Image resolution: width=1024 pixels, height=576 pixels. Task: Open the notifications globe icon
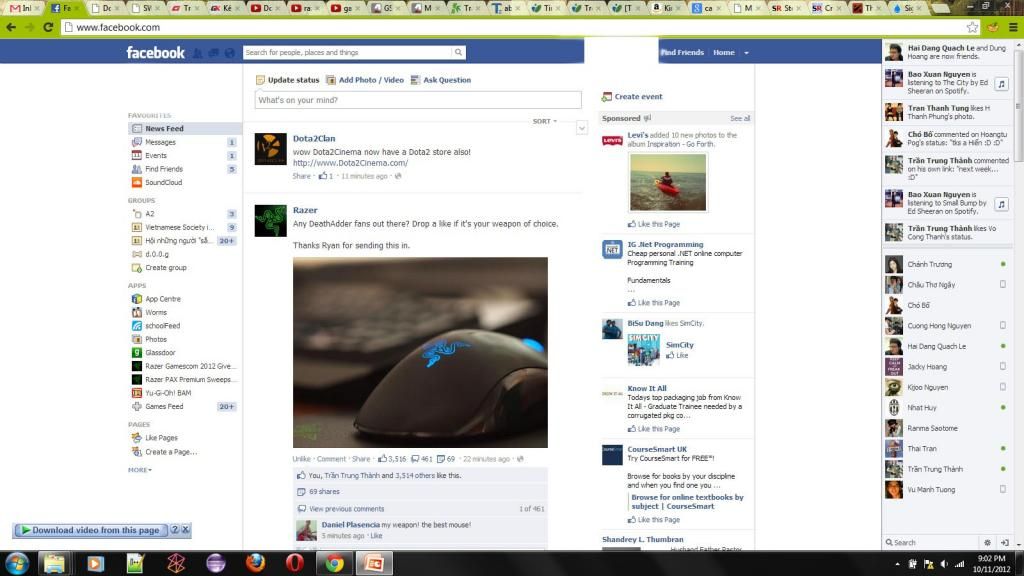click(x=229, y=53)
